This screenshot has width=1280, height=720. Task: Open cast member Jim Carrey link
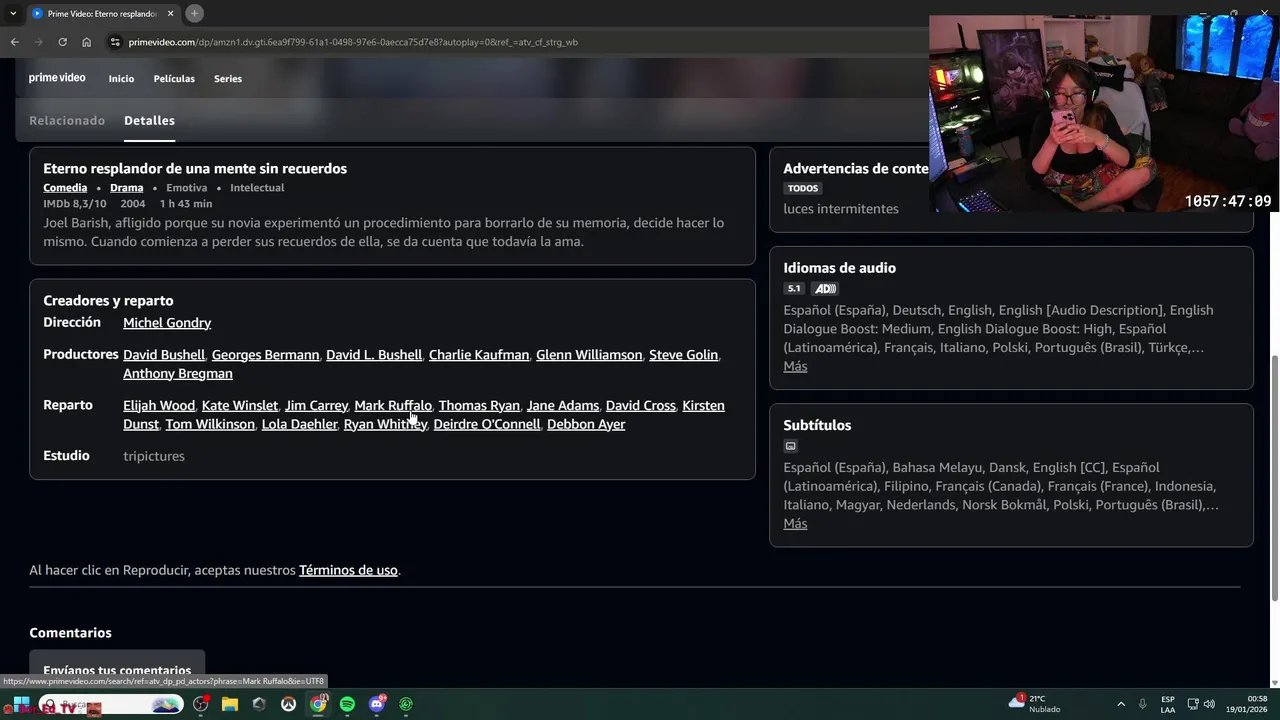pyautogui.click(x=316, y=406)
